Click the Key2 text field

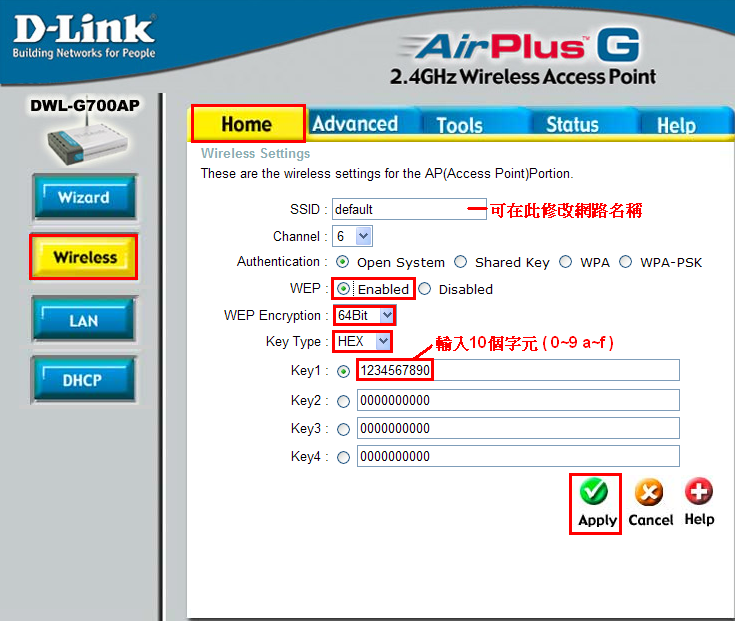click(518, 400)
